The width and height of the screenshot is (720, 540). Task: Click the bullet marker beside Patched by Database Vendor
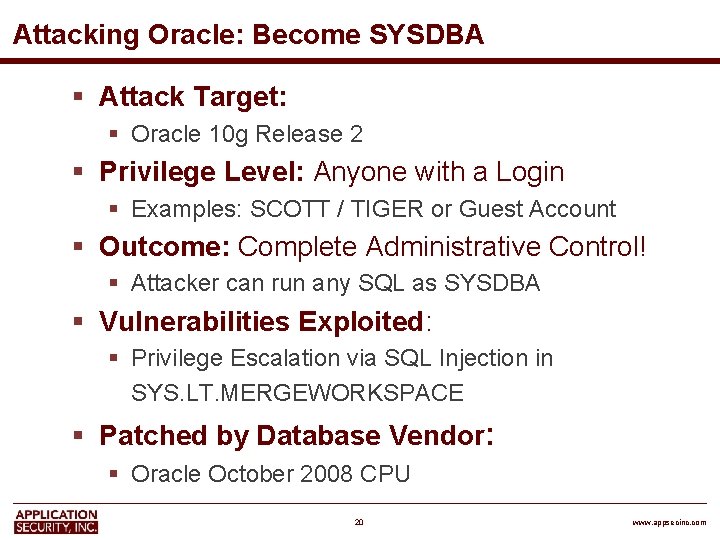click(78, 436)
